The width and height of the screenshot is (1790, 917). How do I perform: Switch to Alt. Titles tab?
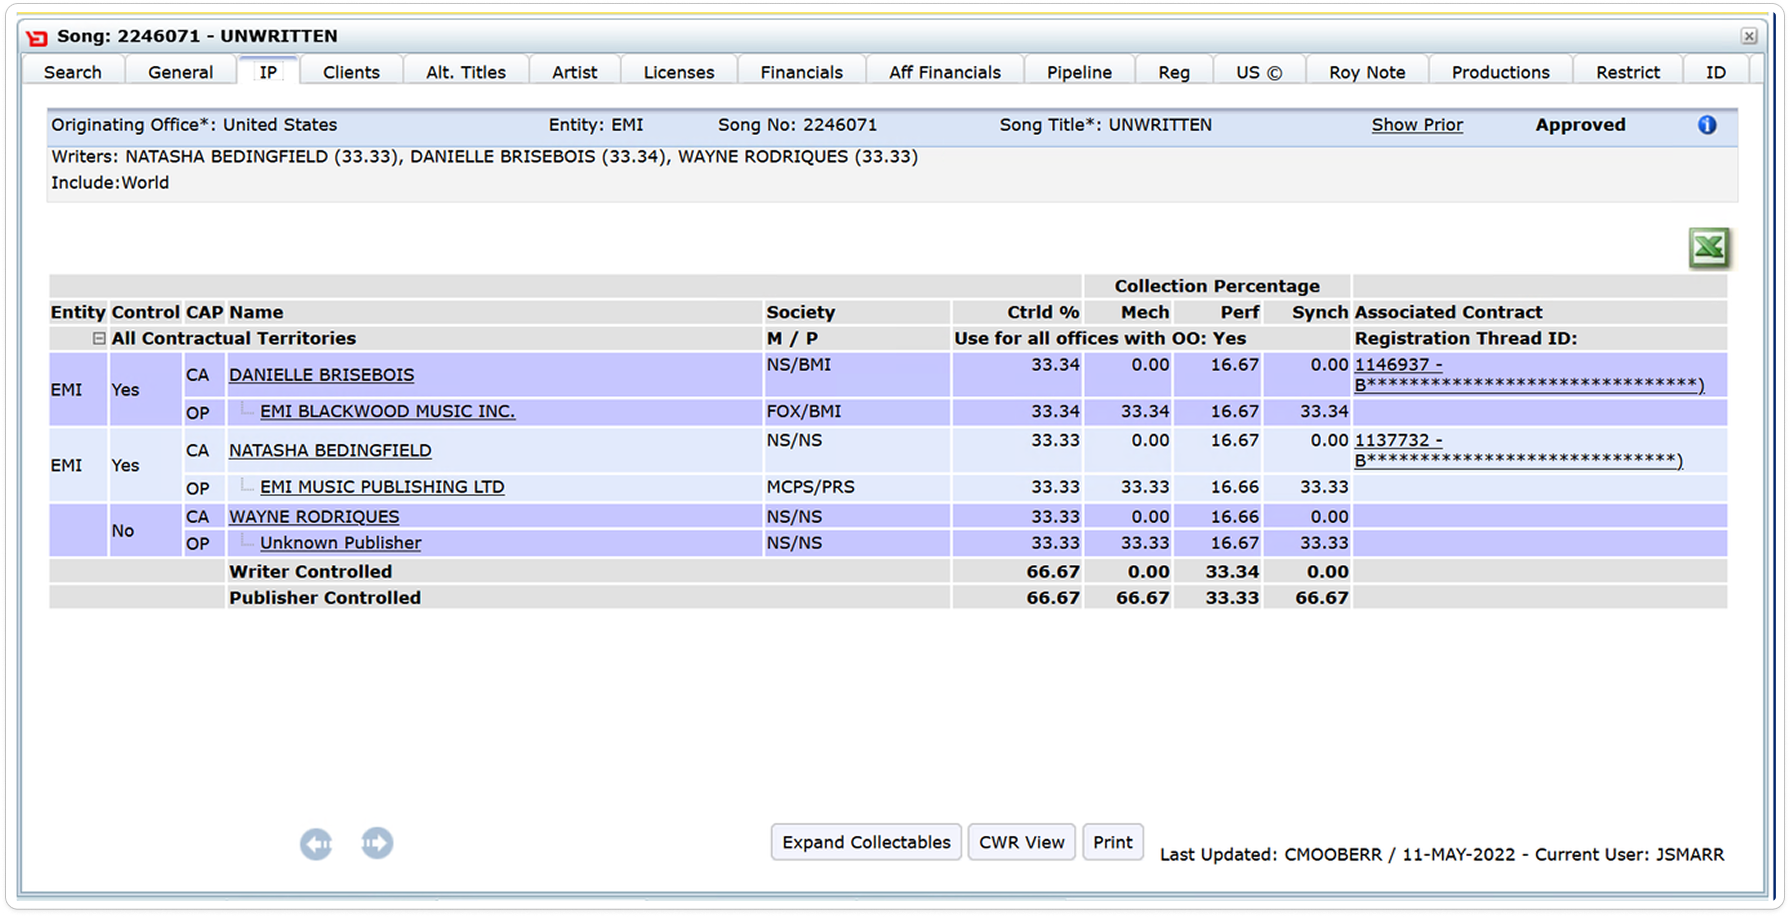466,72
